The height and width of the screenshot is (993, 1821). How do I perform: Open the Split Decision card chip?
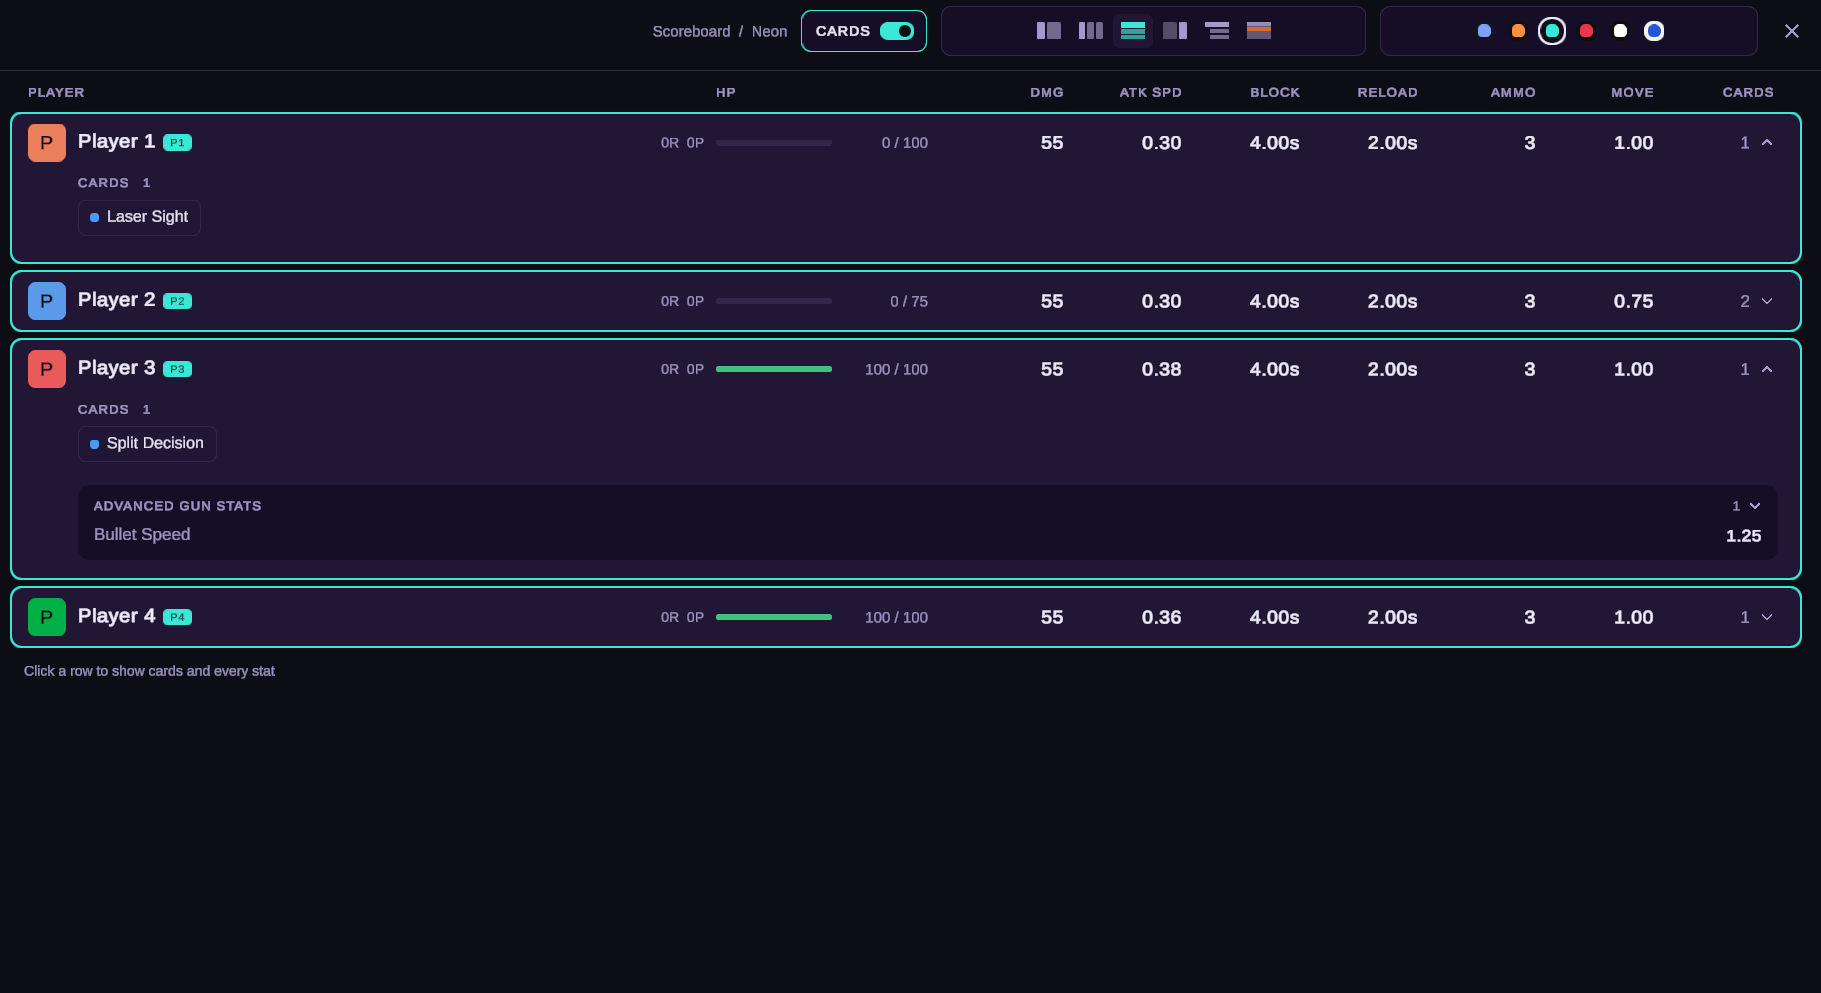pos(147,444)
